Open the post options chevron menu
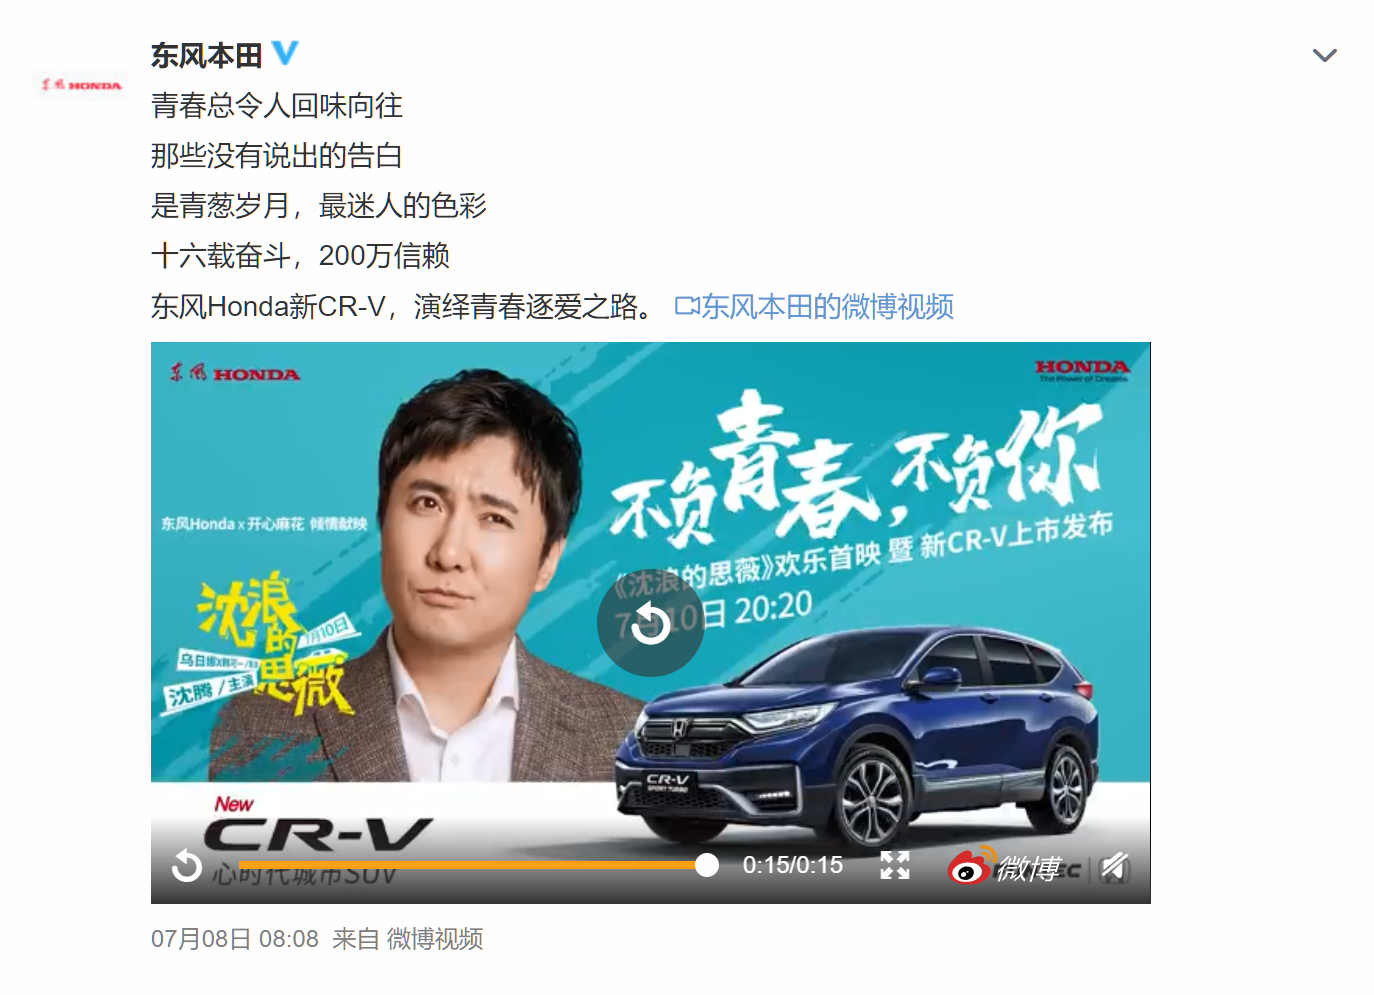The width and height of the screenshot is (1374, 995). [x=1324, y=56]
